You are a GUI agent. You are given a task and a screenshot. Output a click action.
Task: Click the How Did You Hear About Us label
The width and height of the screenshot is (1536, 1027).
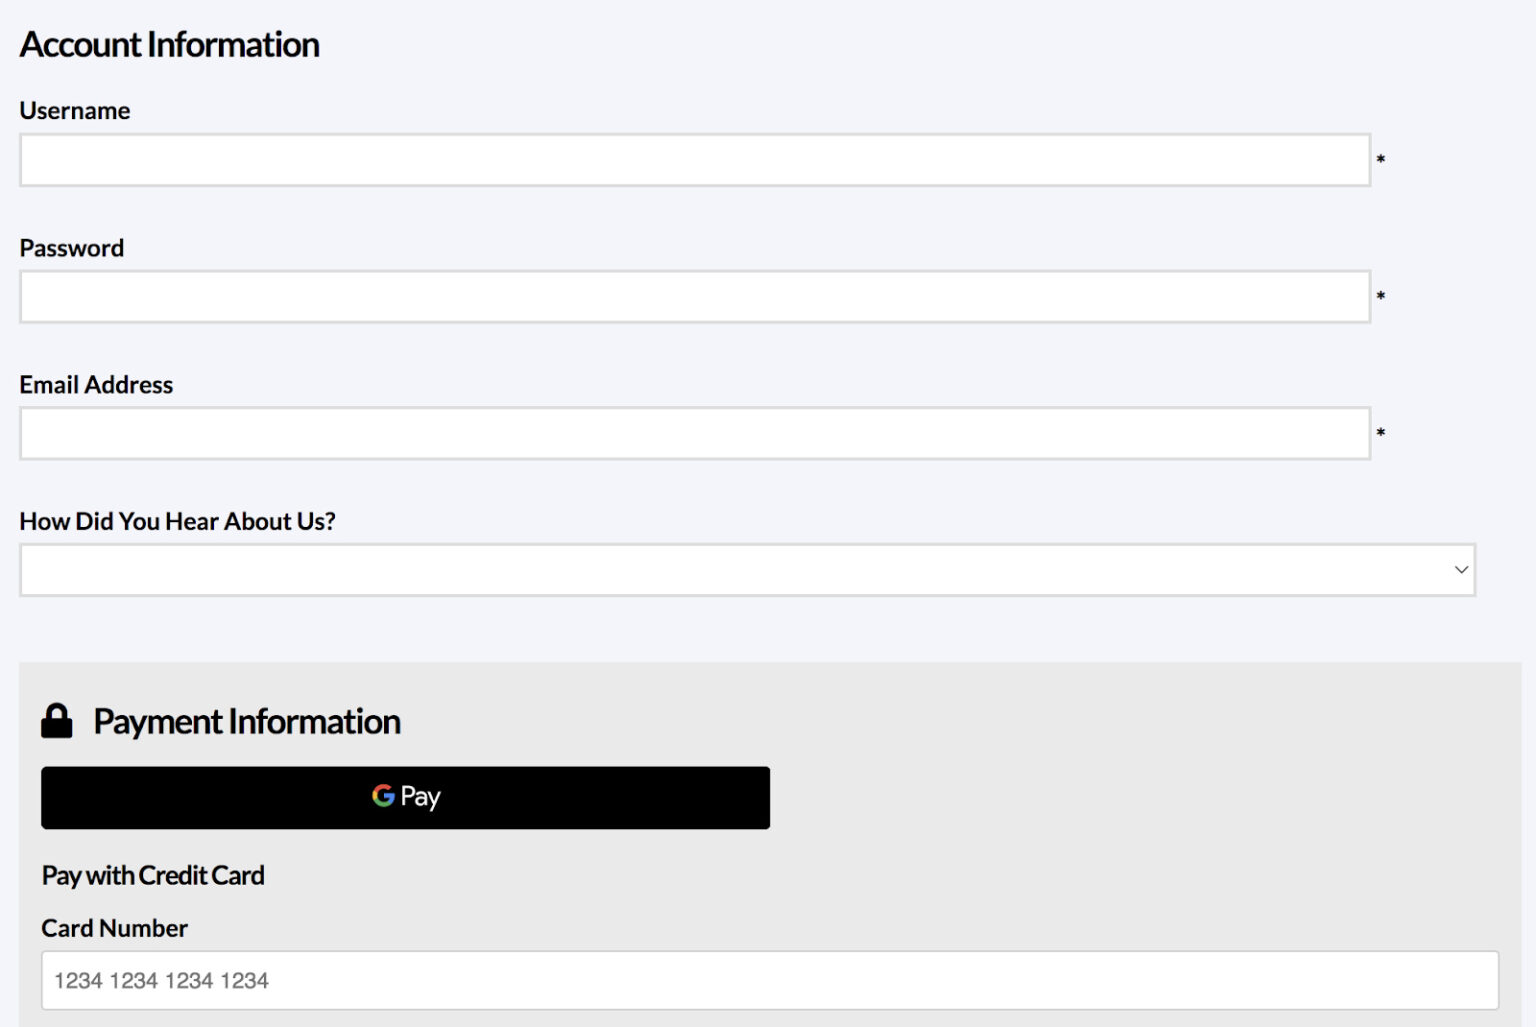coord(177,522)
